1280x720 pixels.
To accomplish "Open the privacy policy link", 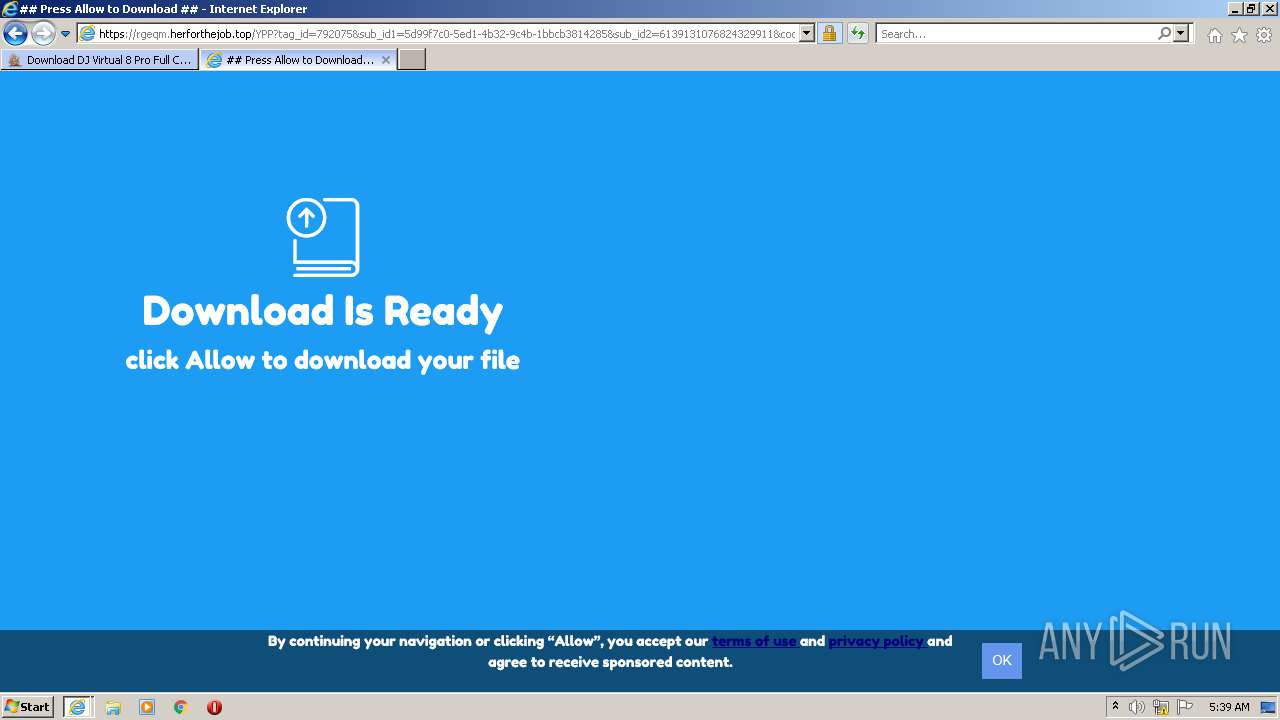I will point(876,641).
